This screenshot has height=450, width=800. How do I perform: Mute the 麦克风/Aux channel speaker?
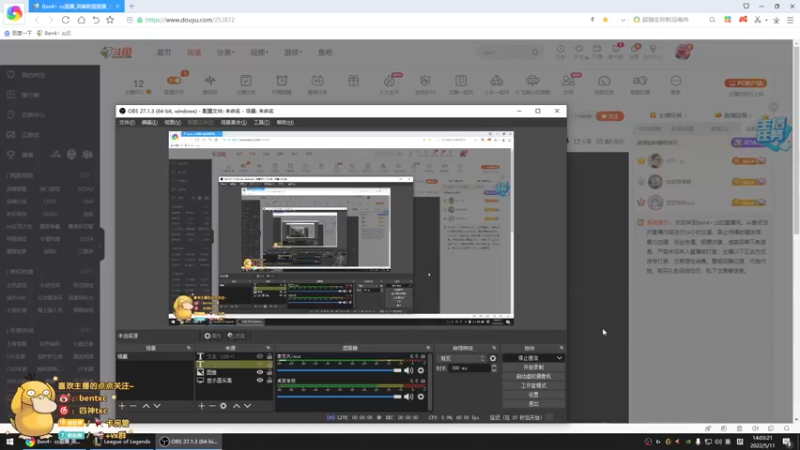click(x=409, y=370)
